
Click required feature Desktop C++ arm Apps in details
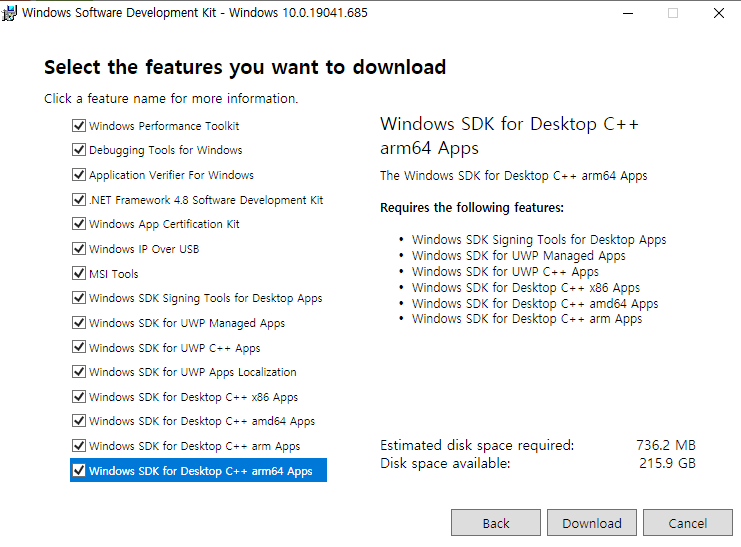point(527,319)
